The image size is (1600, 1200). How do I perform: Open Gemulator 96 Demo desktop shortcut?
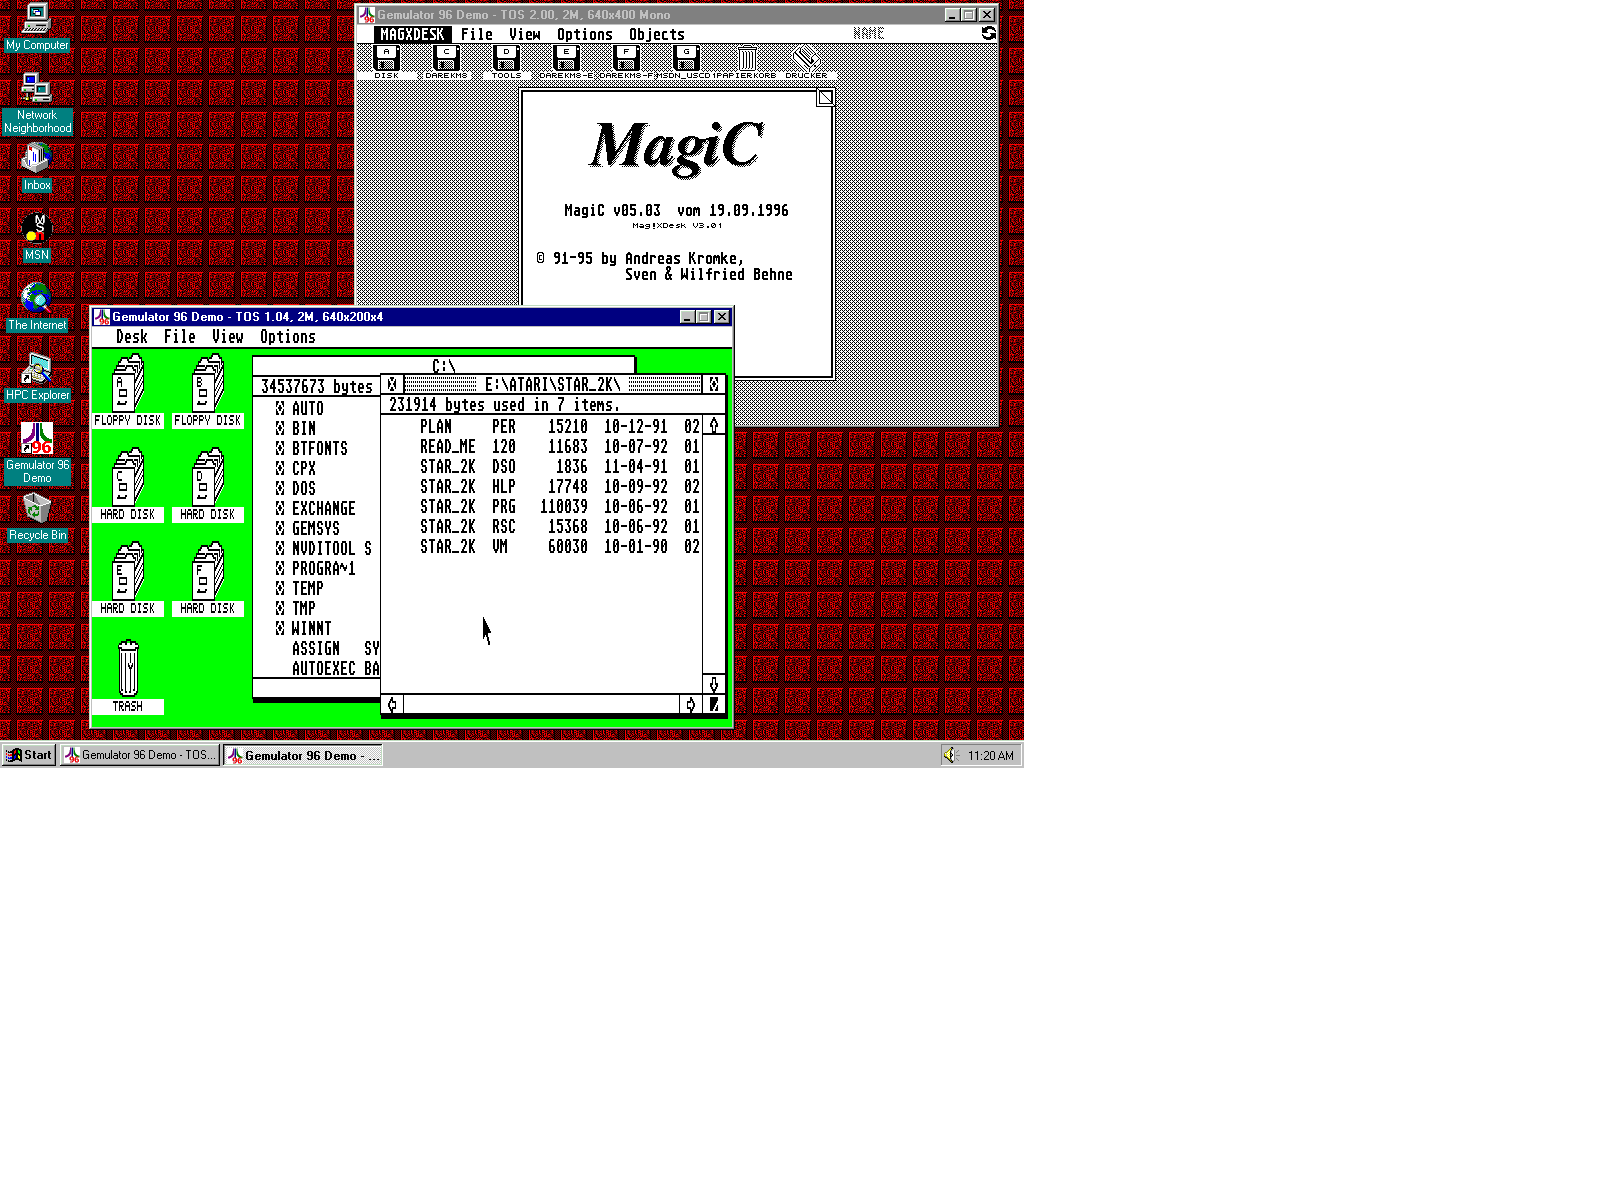coord(37,440)
